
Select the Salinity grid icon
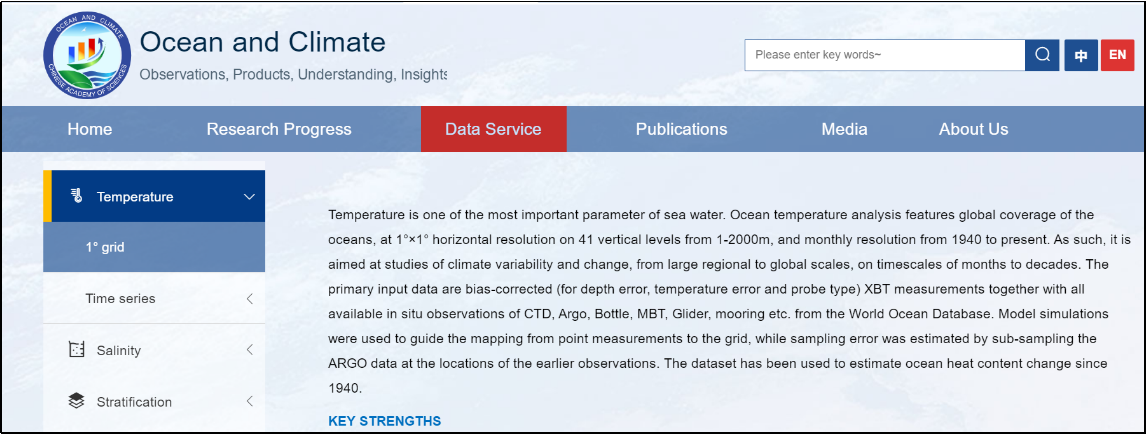pos(77,349)
